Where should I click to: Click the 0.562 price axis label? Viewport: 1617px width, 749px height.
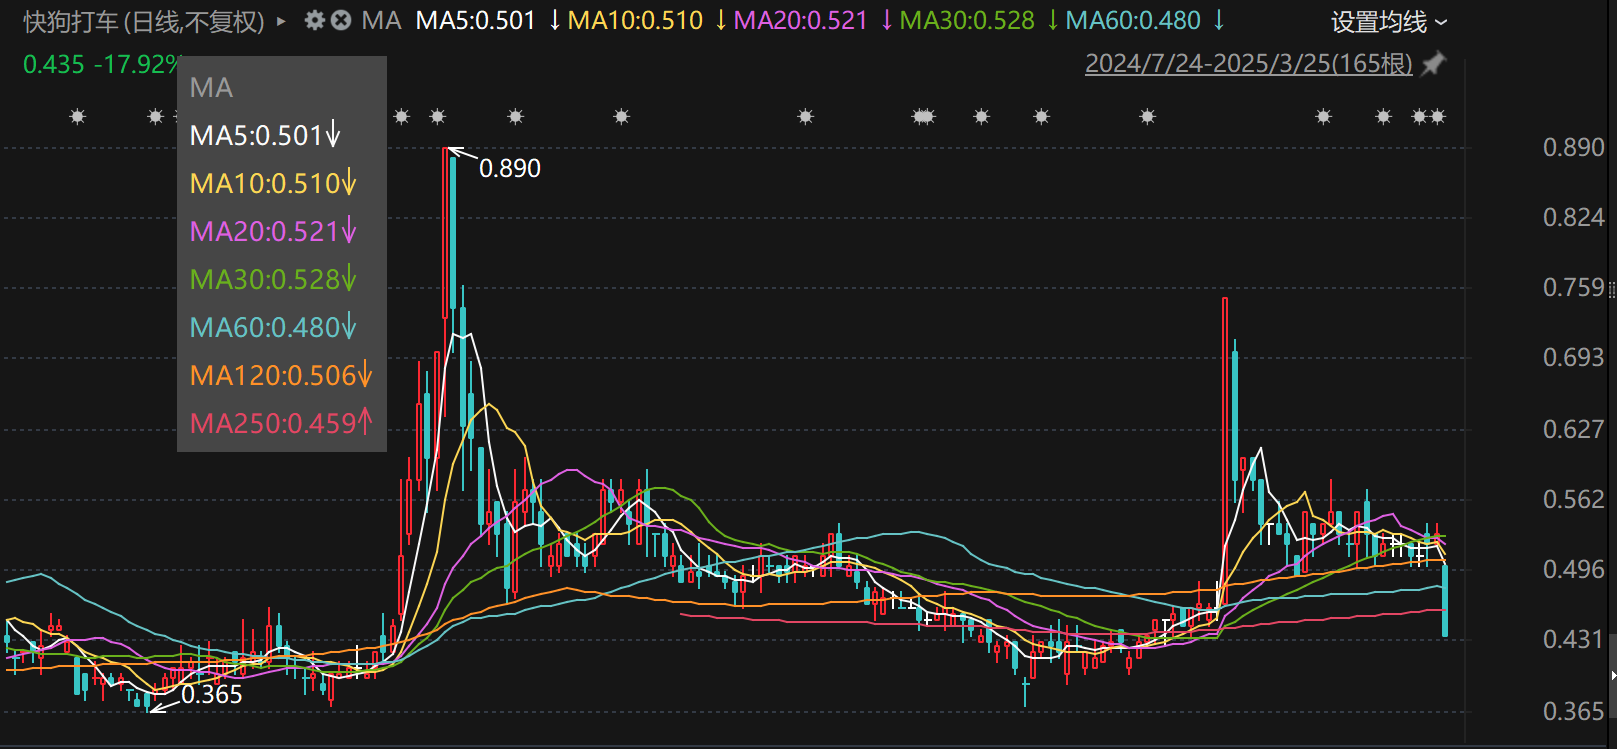1573,499
